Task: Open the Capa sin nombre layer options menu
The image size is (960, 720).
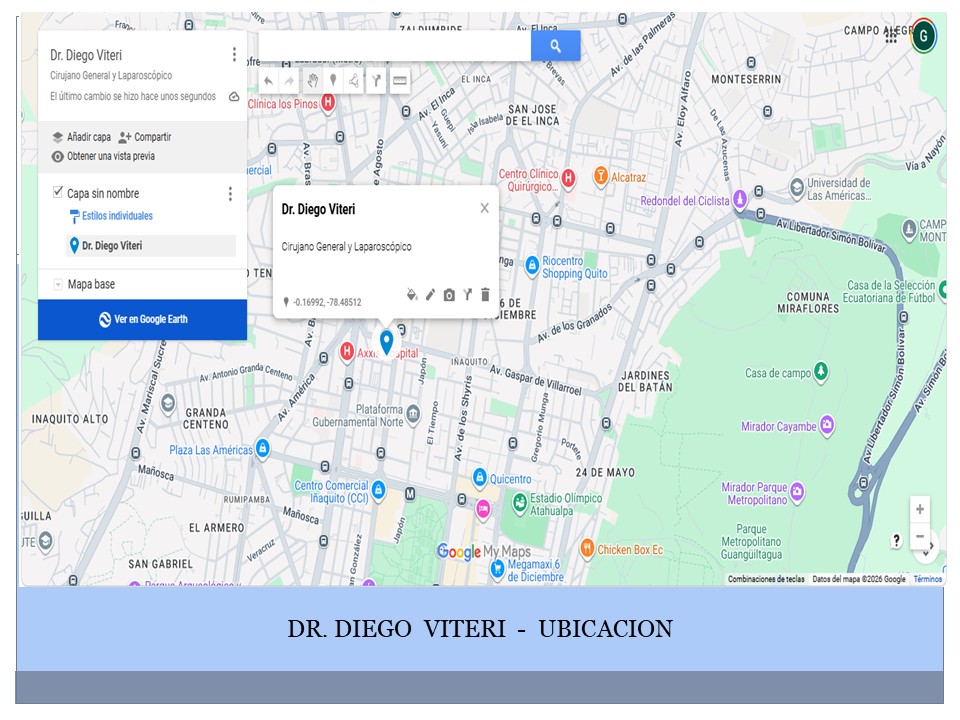Action: (x=230, y=194)
